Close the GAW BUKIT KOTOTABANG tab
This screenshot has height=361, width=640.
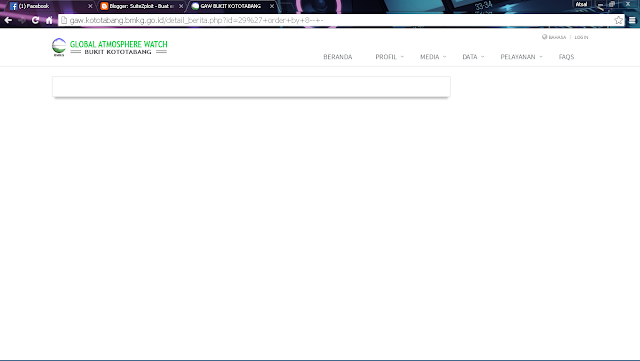point(272,6)
